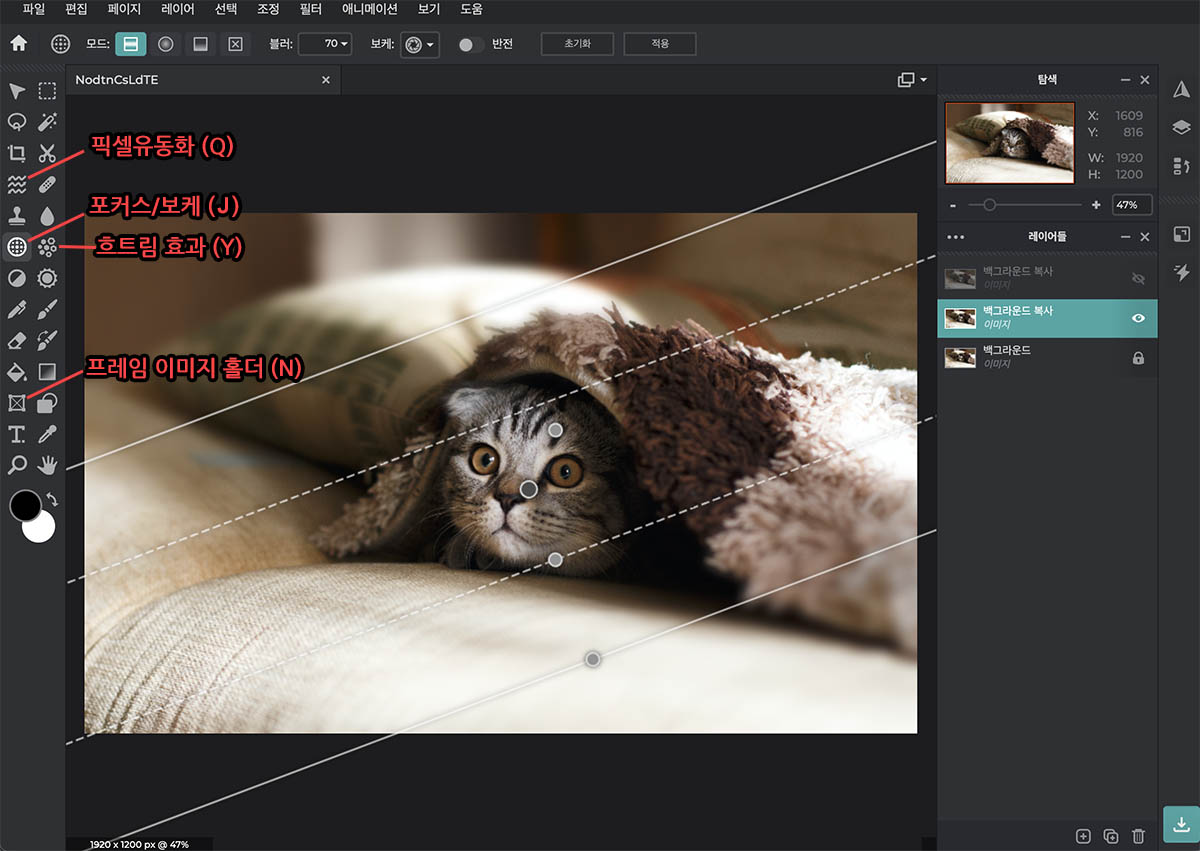Open the 필터 menu
The height and width of the screenshot is (851, 1200).
(310, 9)
